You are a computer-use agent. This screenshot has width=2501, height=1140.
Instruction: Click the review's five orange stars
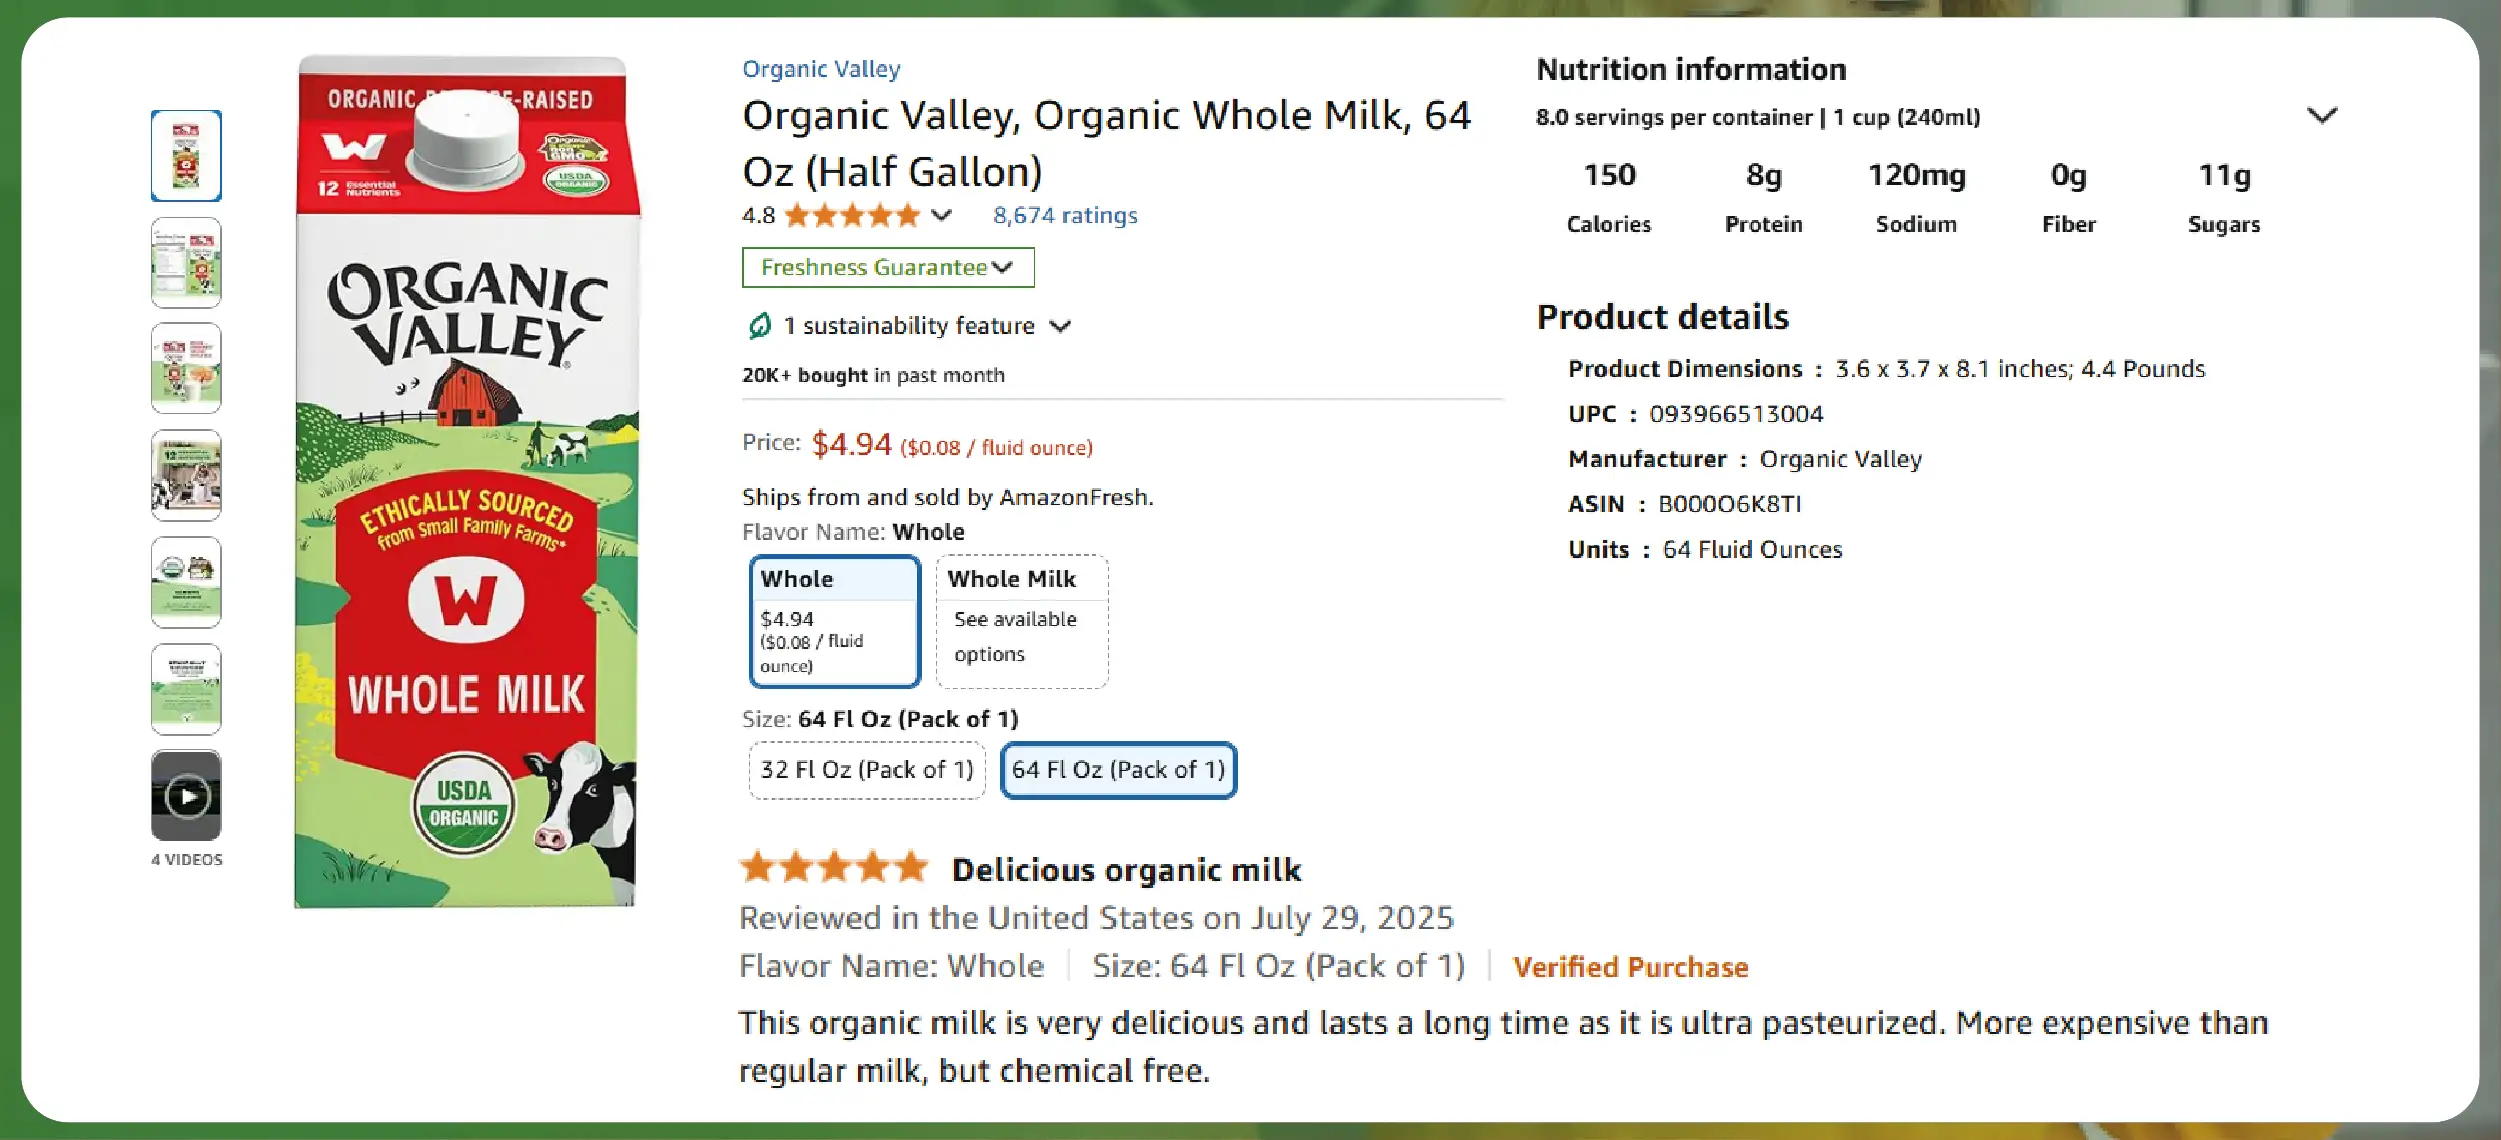point(834,868)
